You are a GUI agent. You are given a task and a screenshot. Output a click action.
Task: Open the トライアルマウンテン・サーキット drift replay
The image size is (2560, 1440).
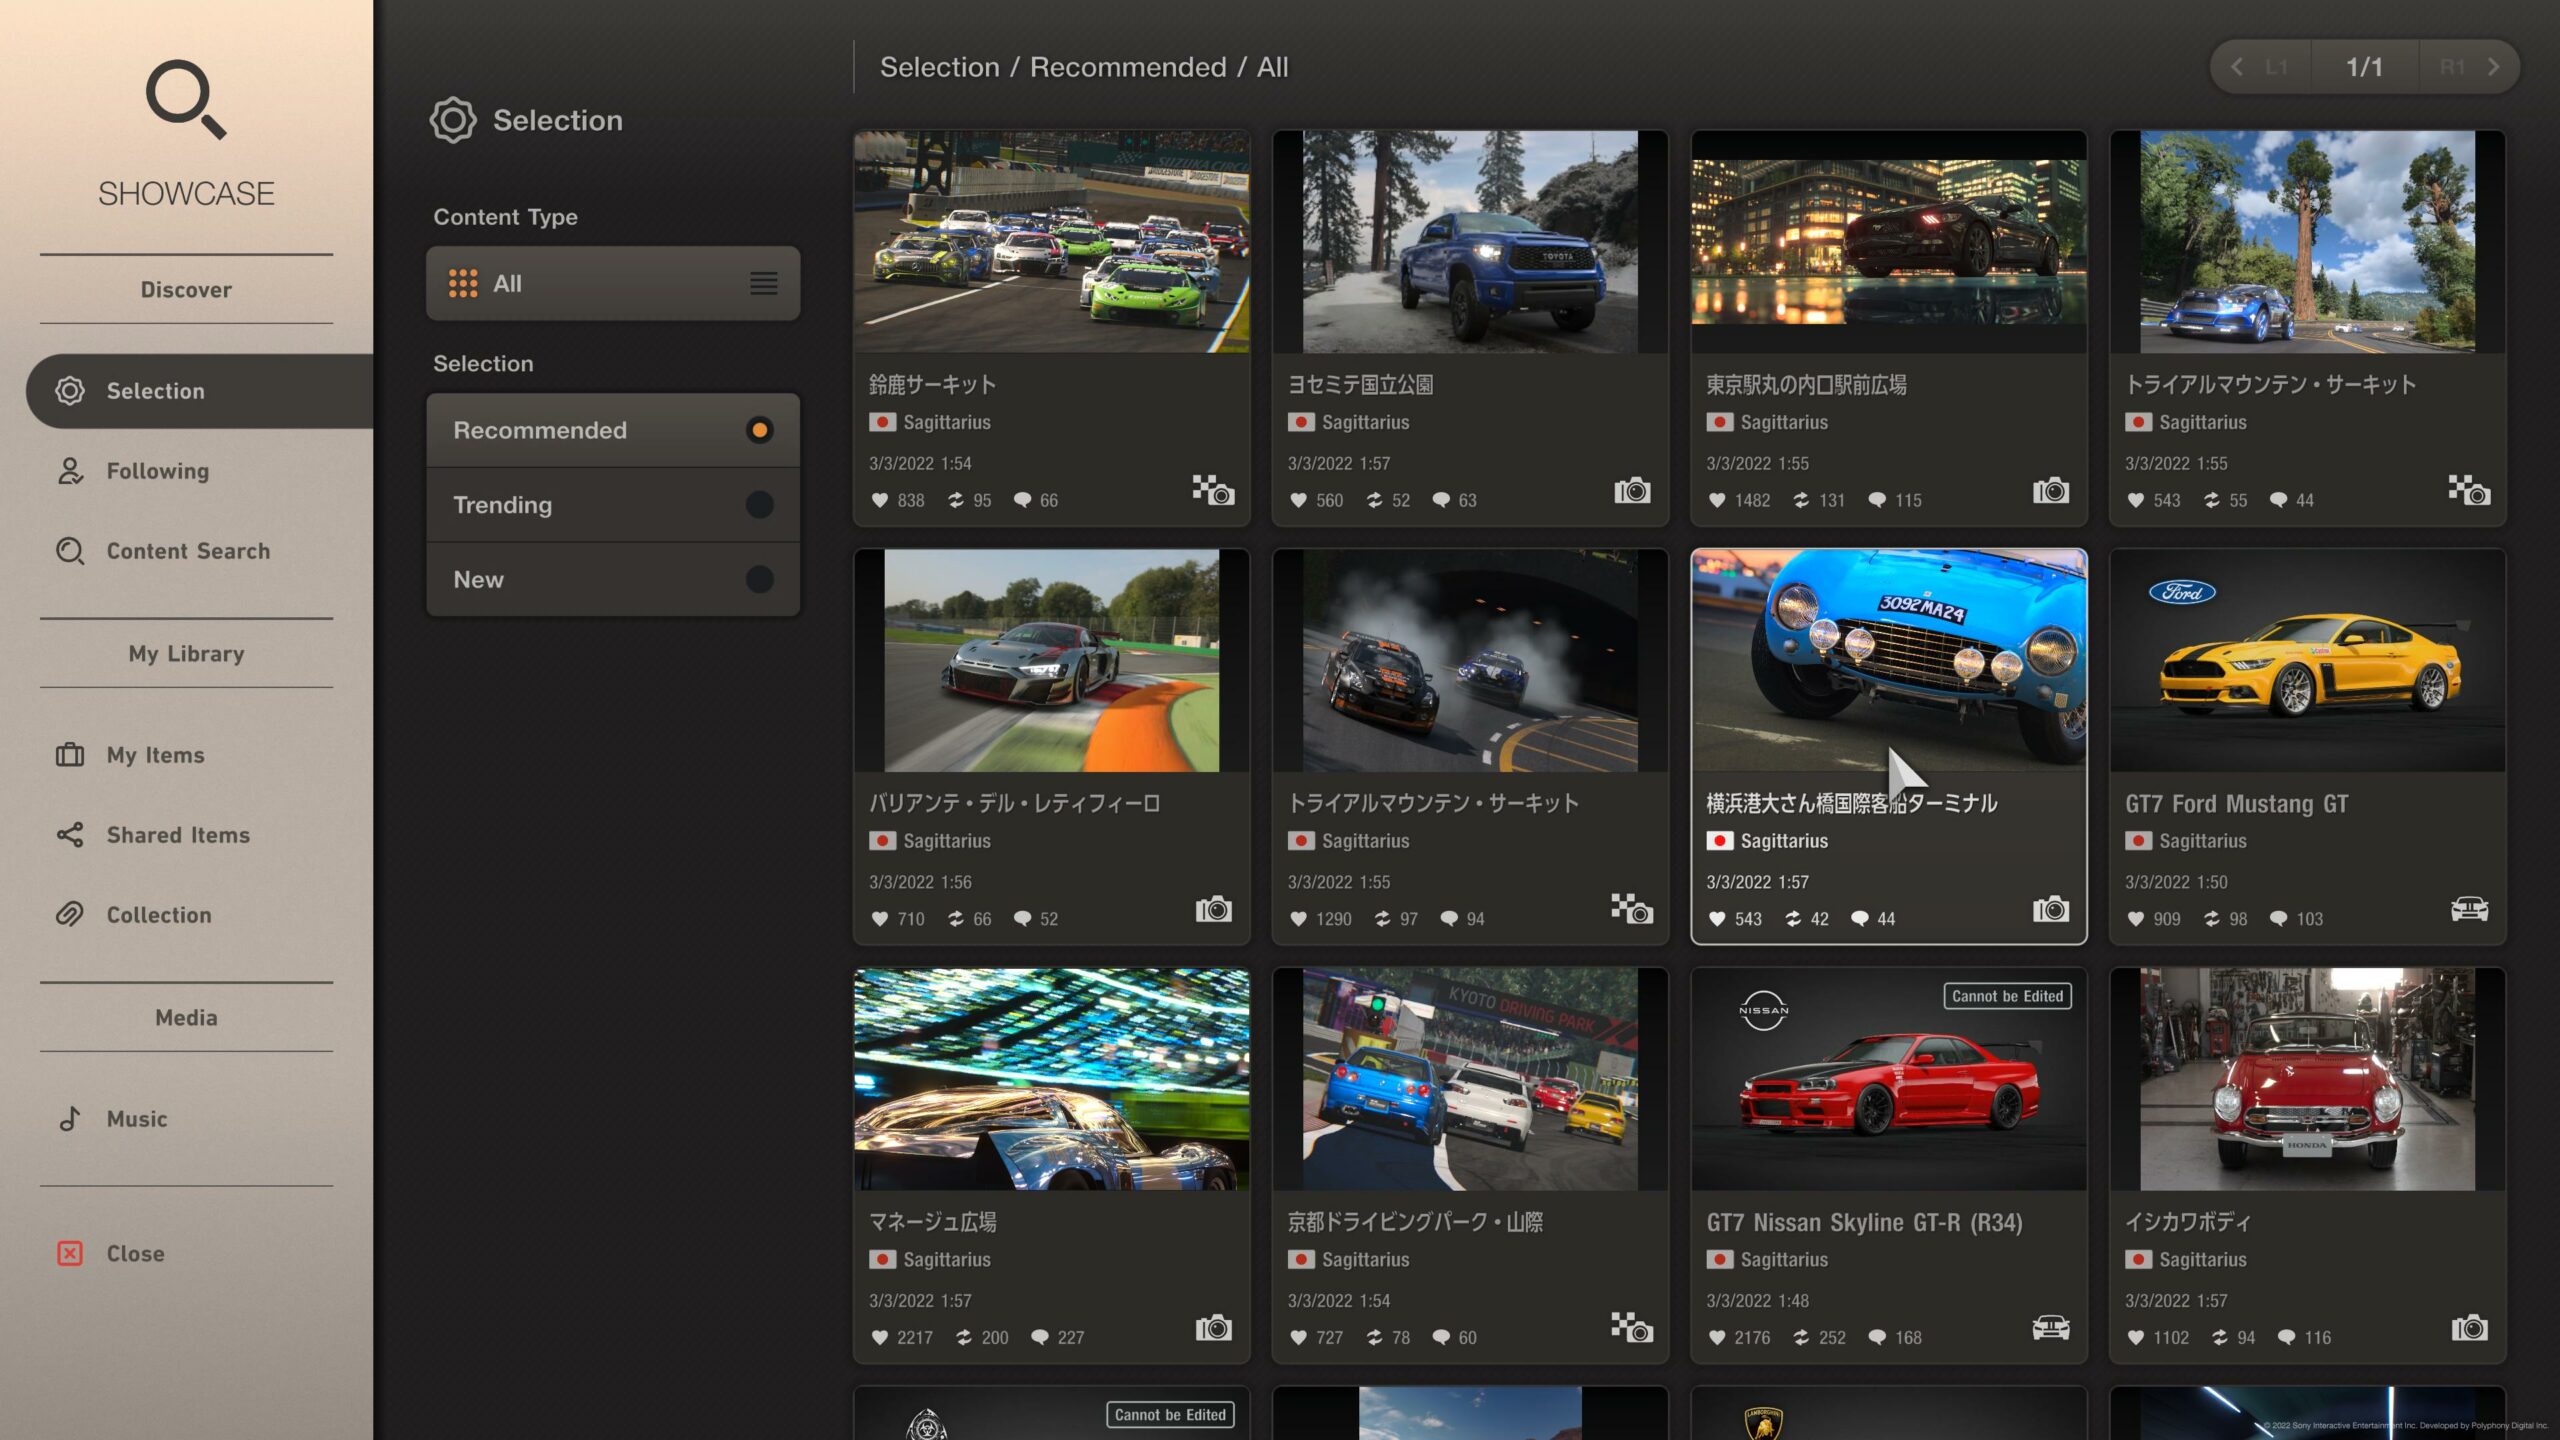coord(1470,660)
